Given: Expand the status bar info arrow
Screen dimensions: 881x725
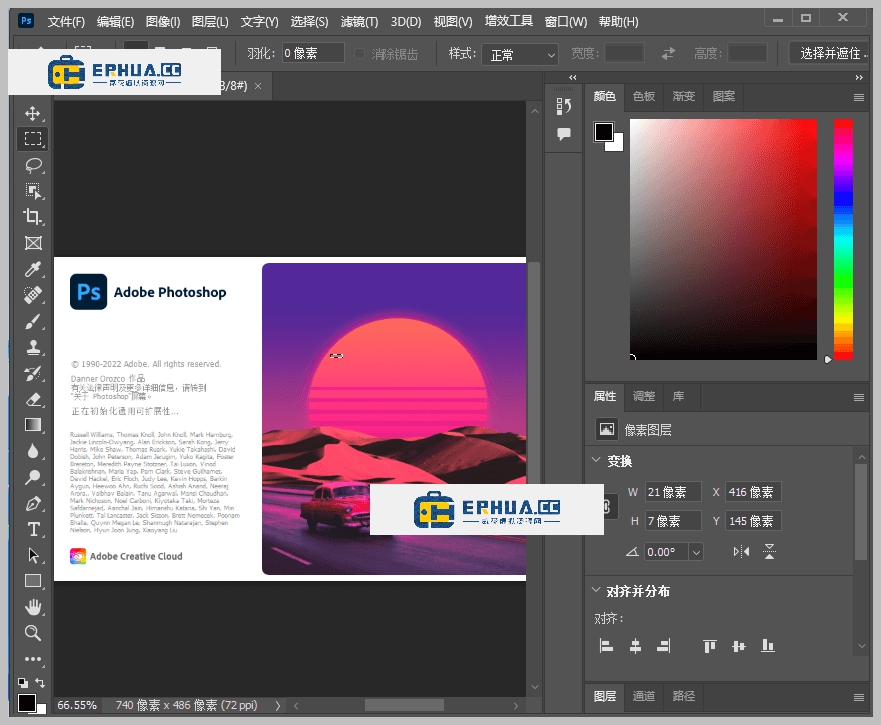Looking at the screenshot, I should (x=278, y=705).
